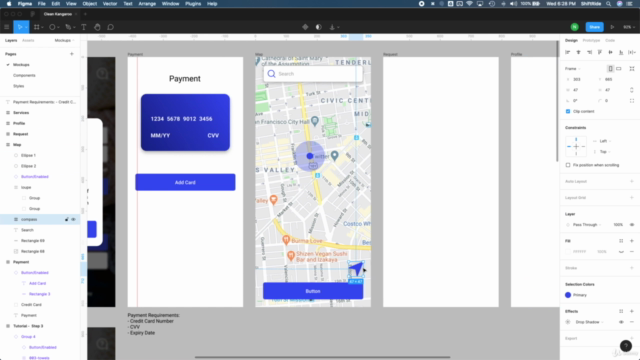This screenshot has width=640, height=360.
Task: Click the Share button
Action: [x=594, y=27]
